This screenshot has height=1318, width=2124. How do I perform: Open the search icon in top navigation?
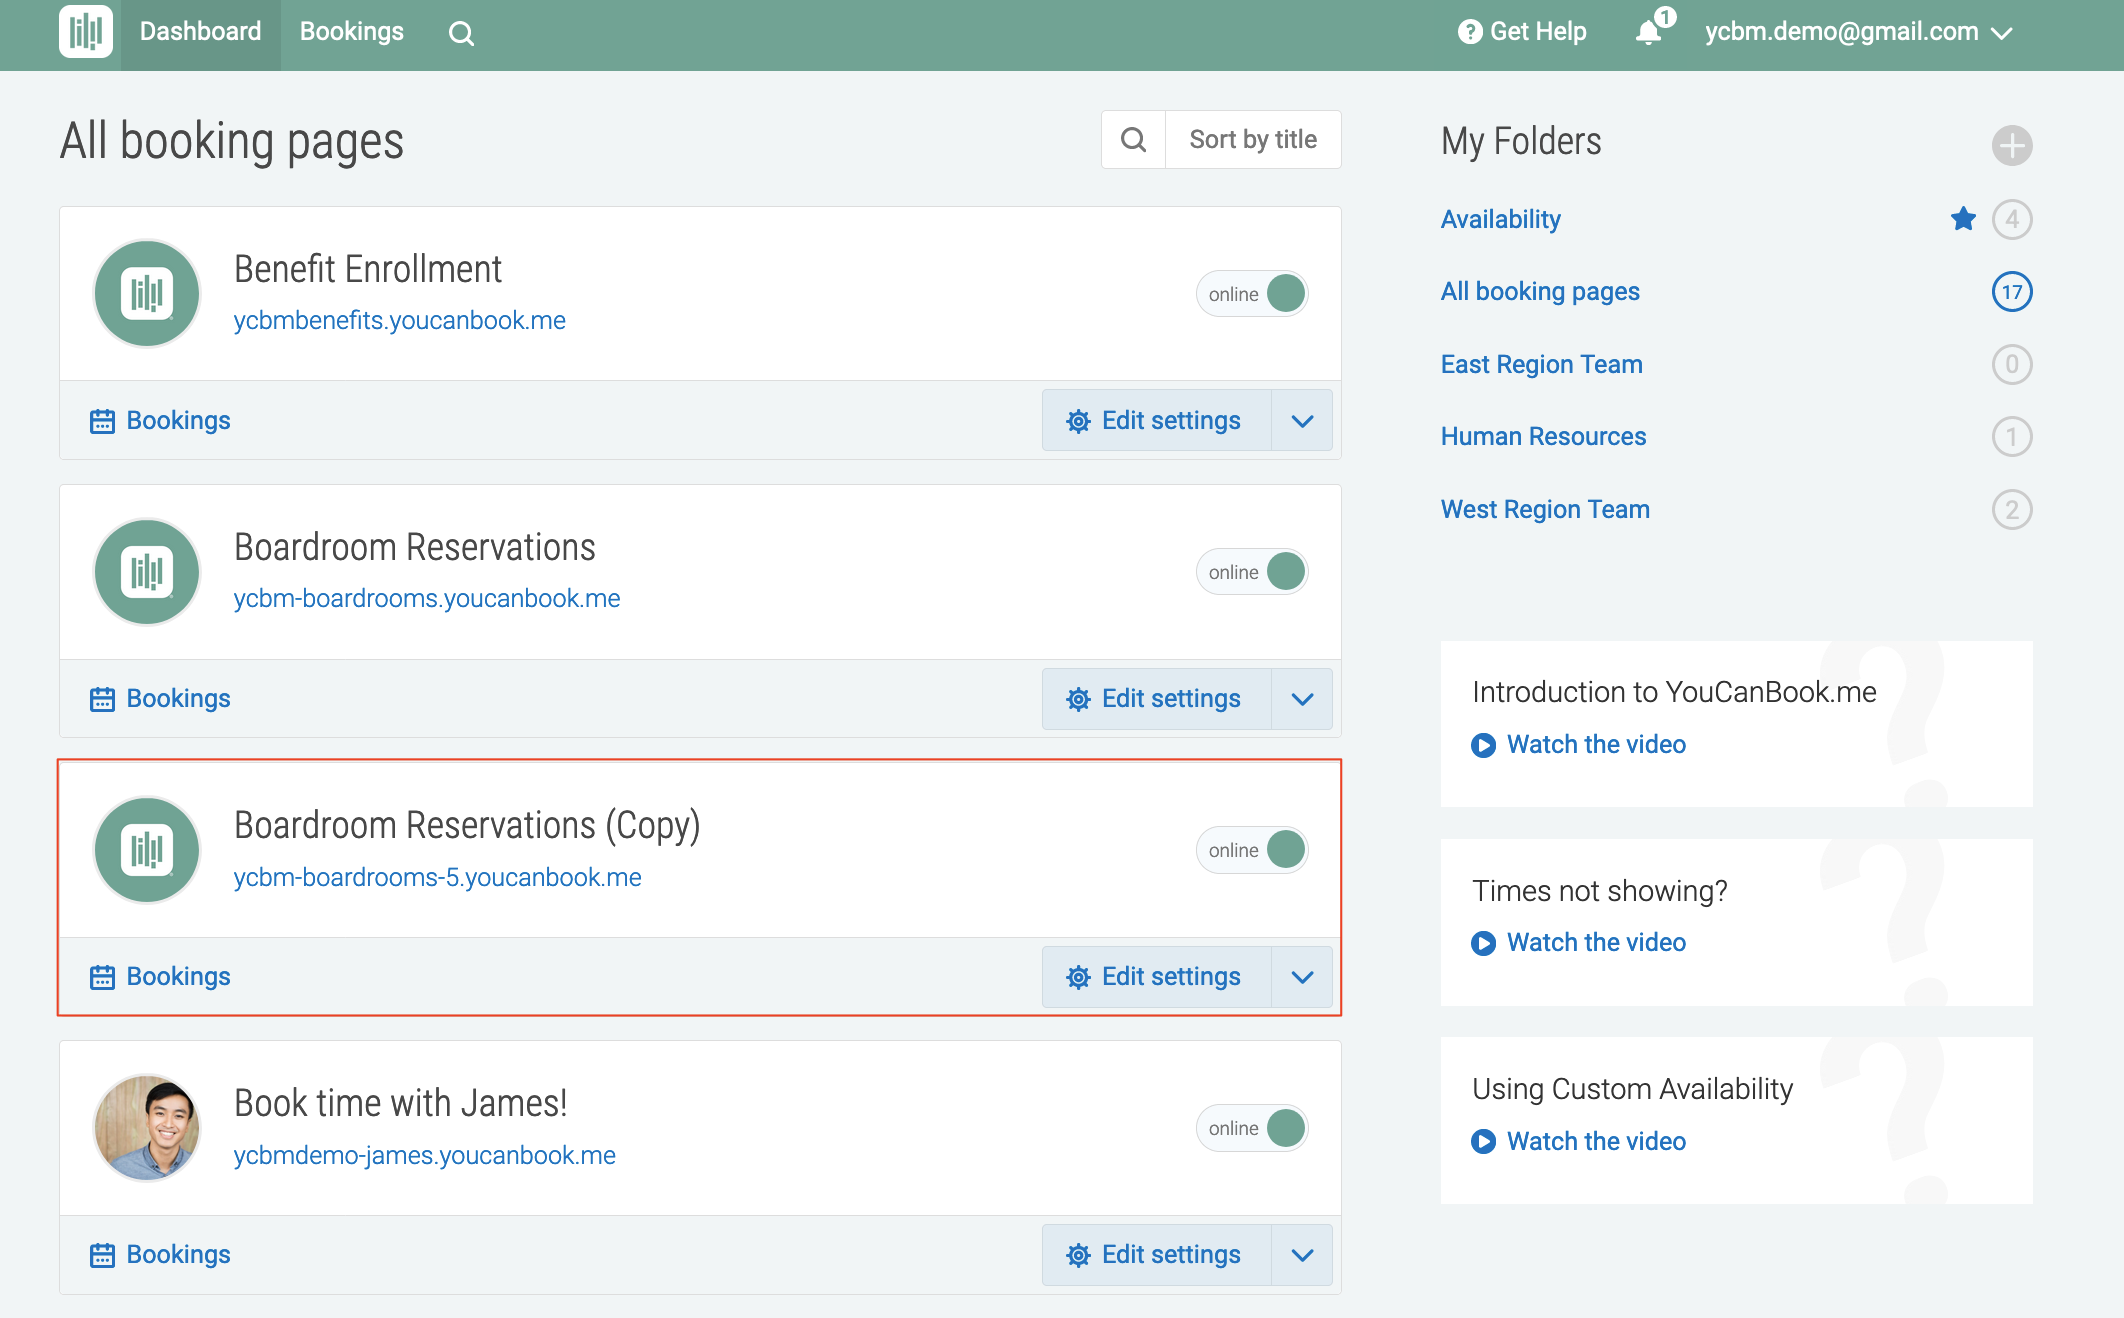[461, 34]
